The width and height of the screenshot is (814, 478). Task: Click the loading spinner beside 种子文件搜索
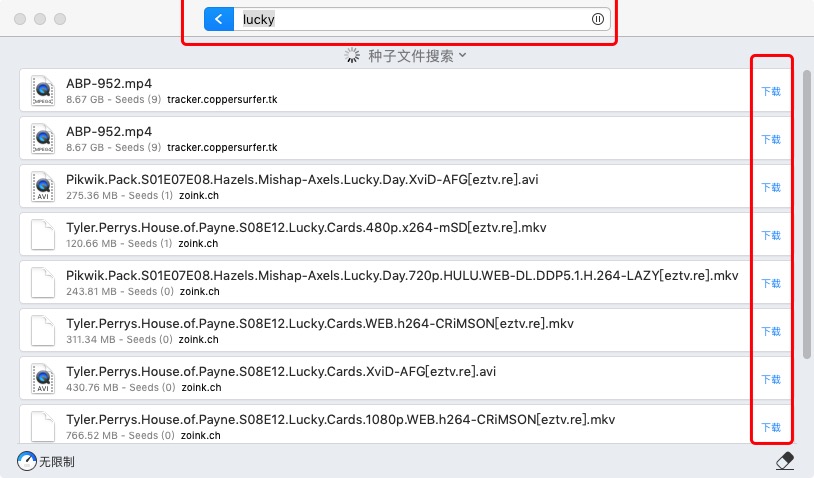point(352,56)
